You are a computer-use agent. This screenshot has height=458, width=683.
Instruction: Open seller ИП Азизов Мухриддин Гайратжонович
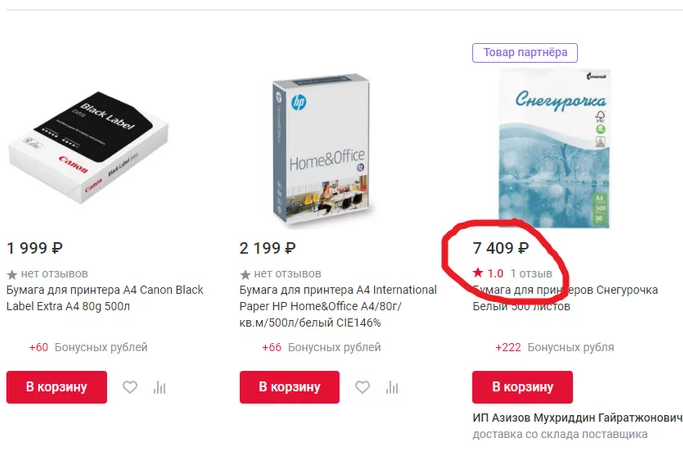pos(577,417)
